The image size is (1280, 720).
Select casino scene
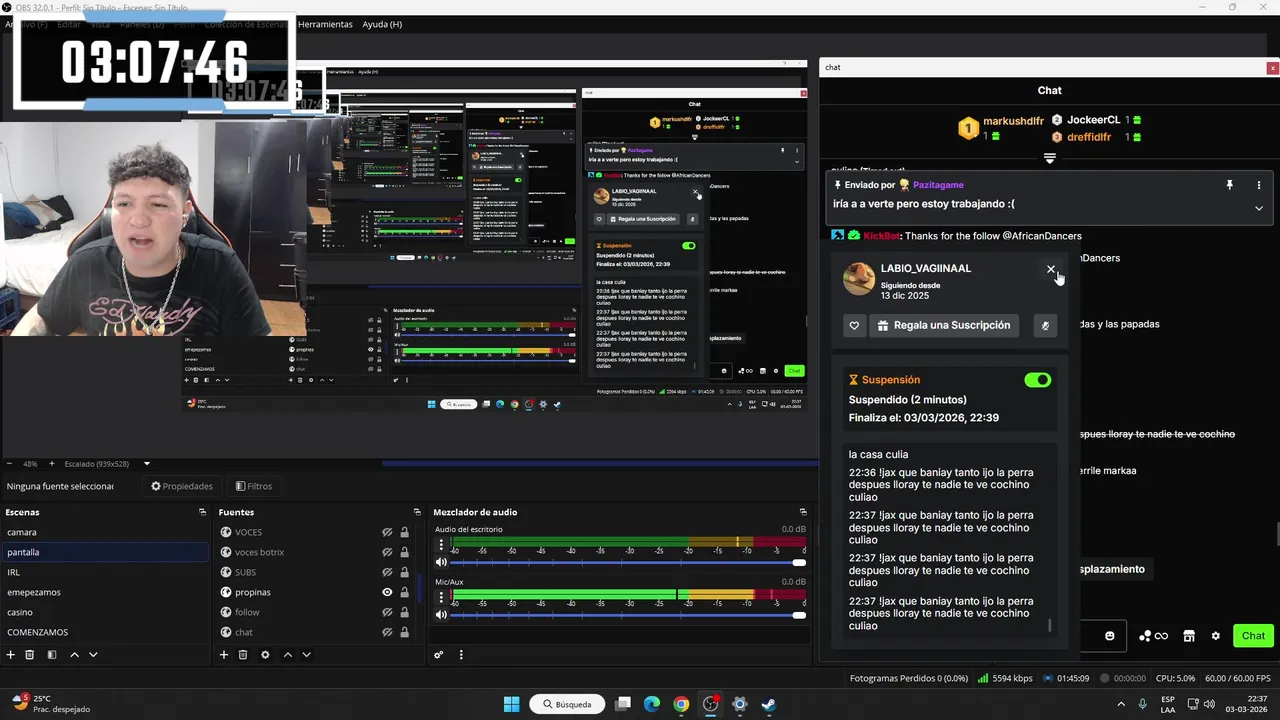coord(104,612)
